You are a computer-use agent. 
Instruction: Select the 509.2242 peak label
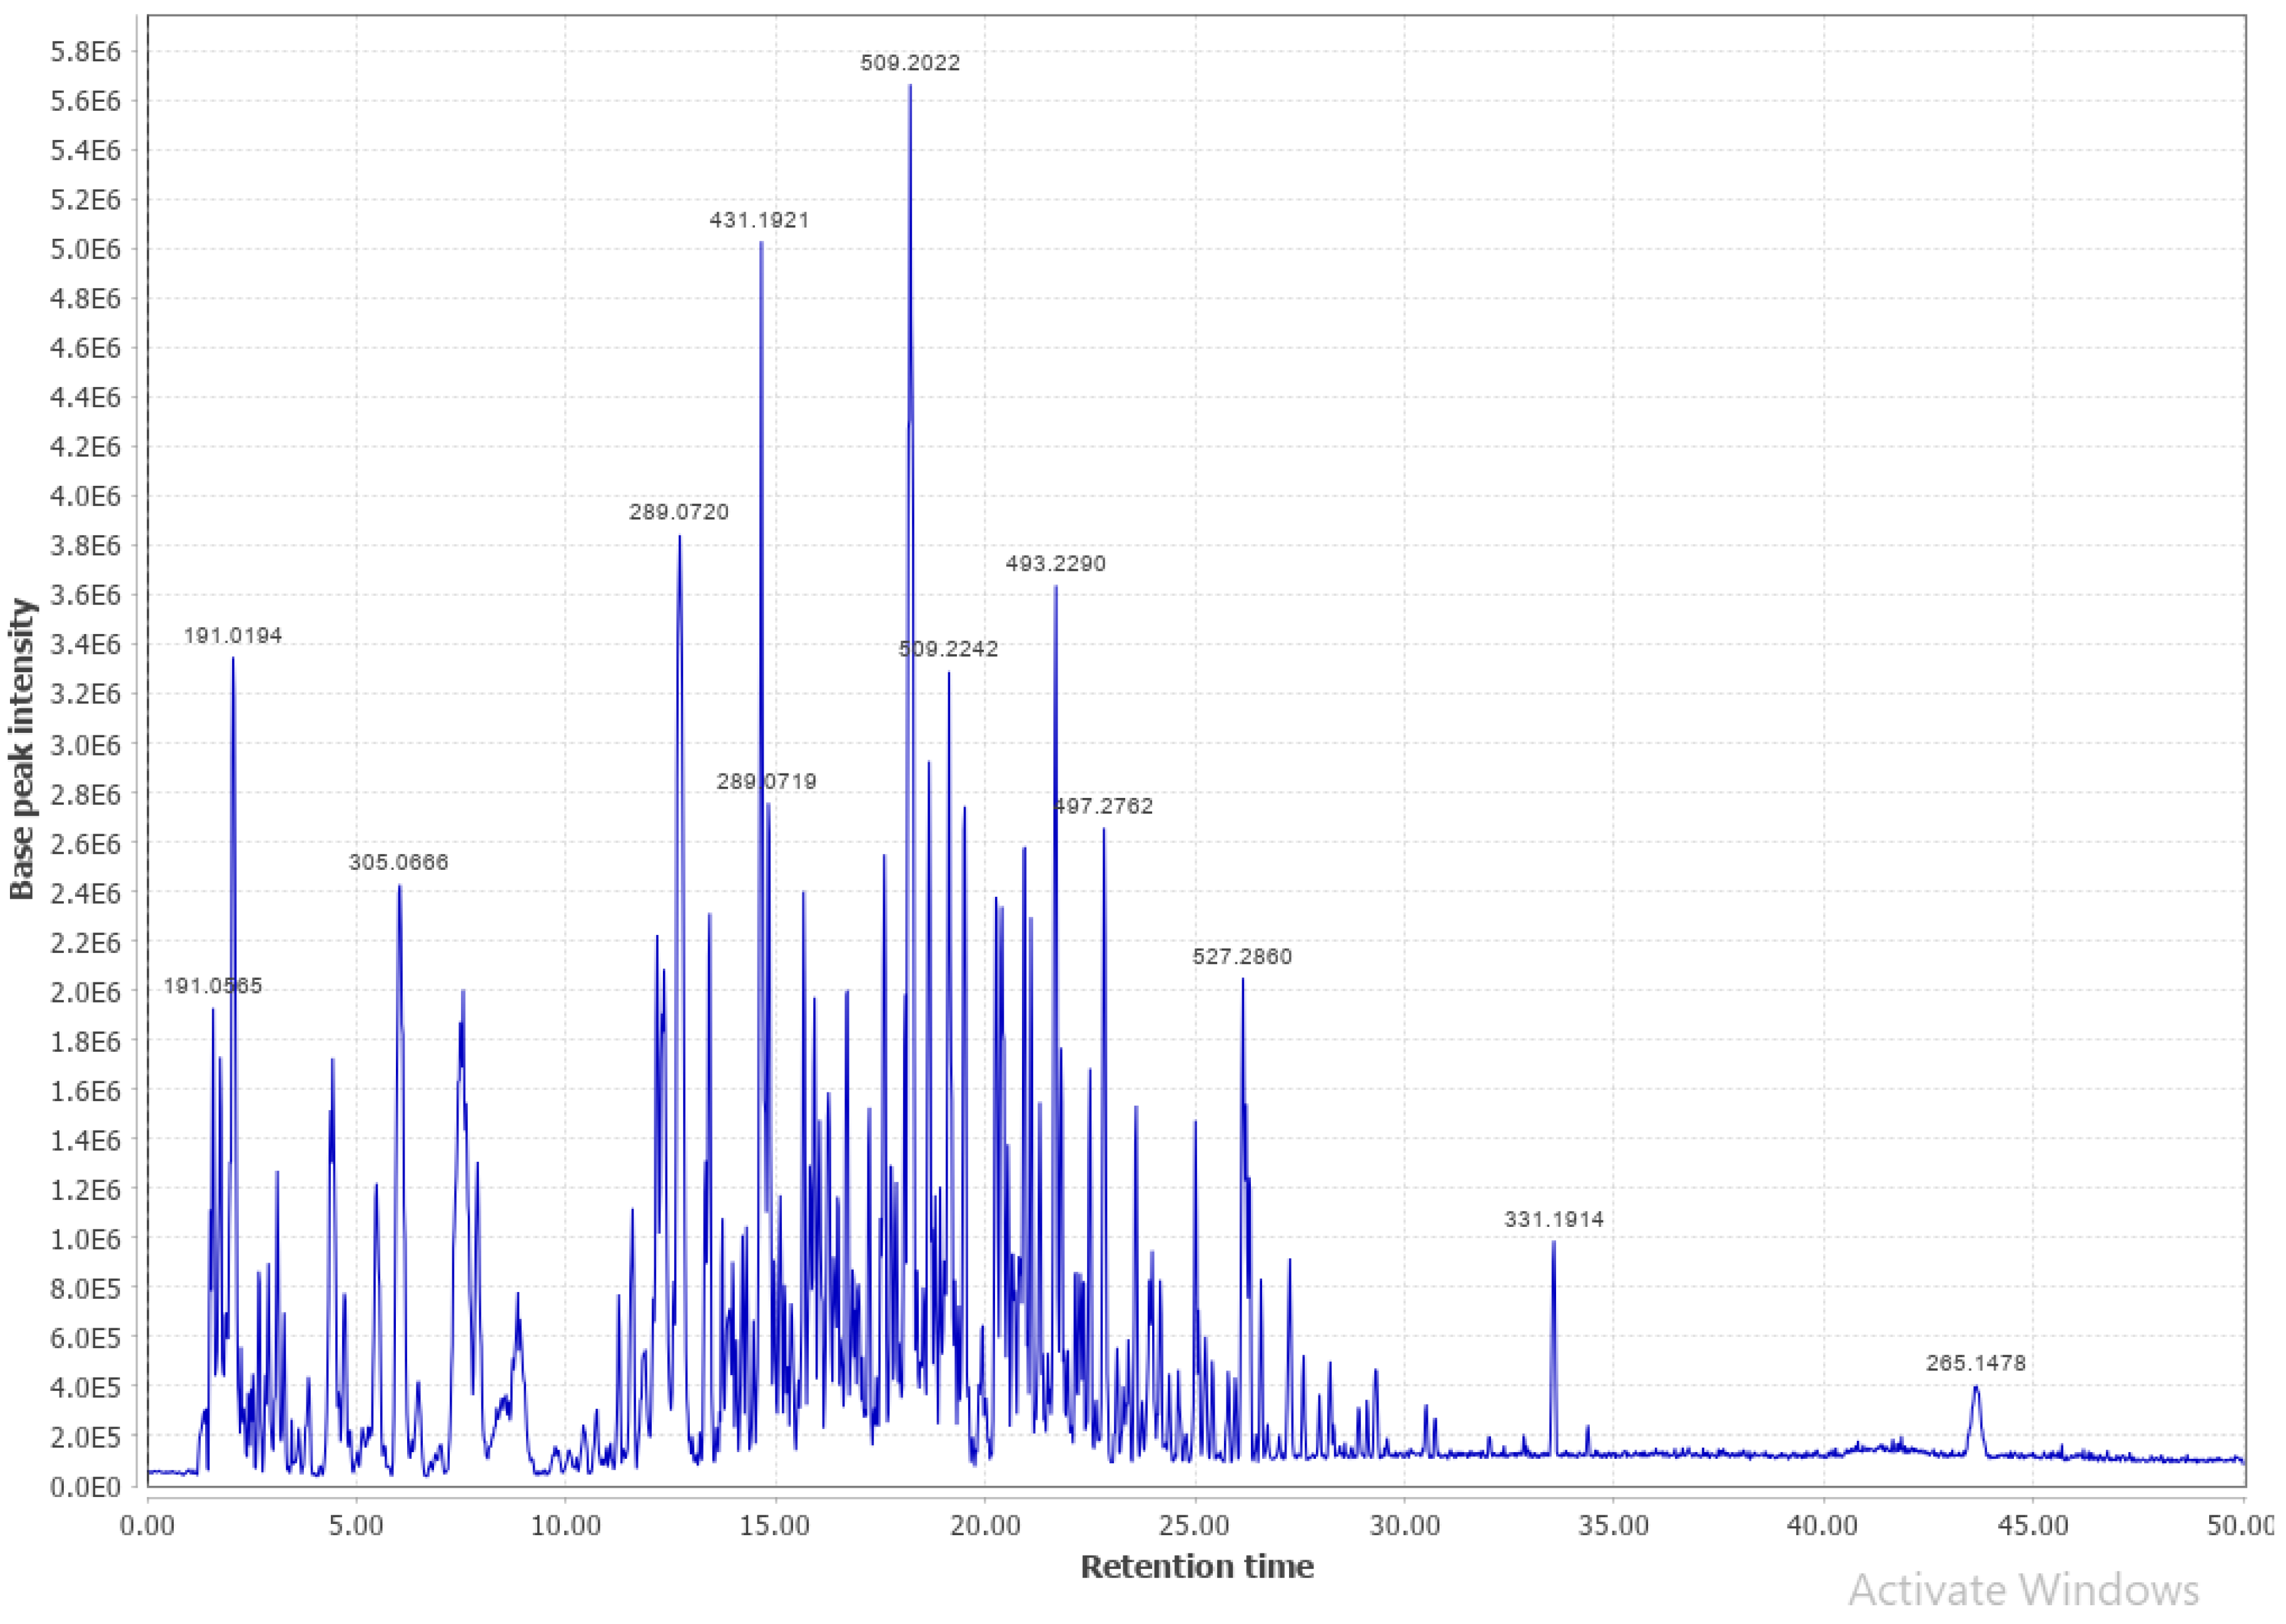pos(947,649)
